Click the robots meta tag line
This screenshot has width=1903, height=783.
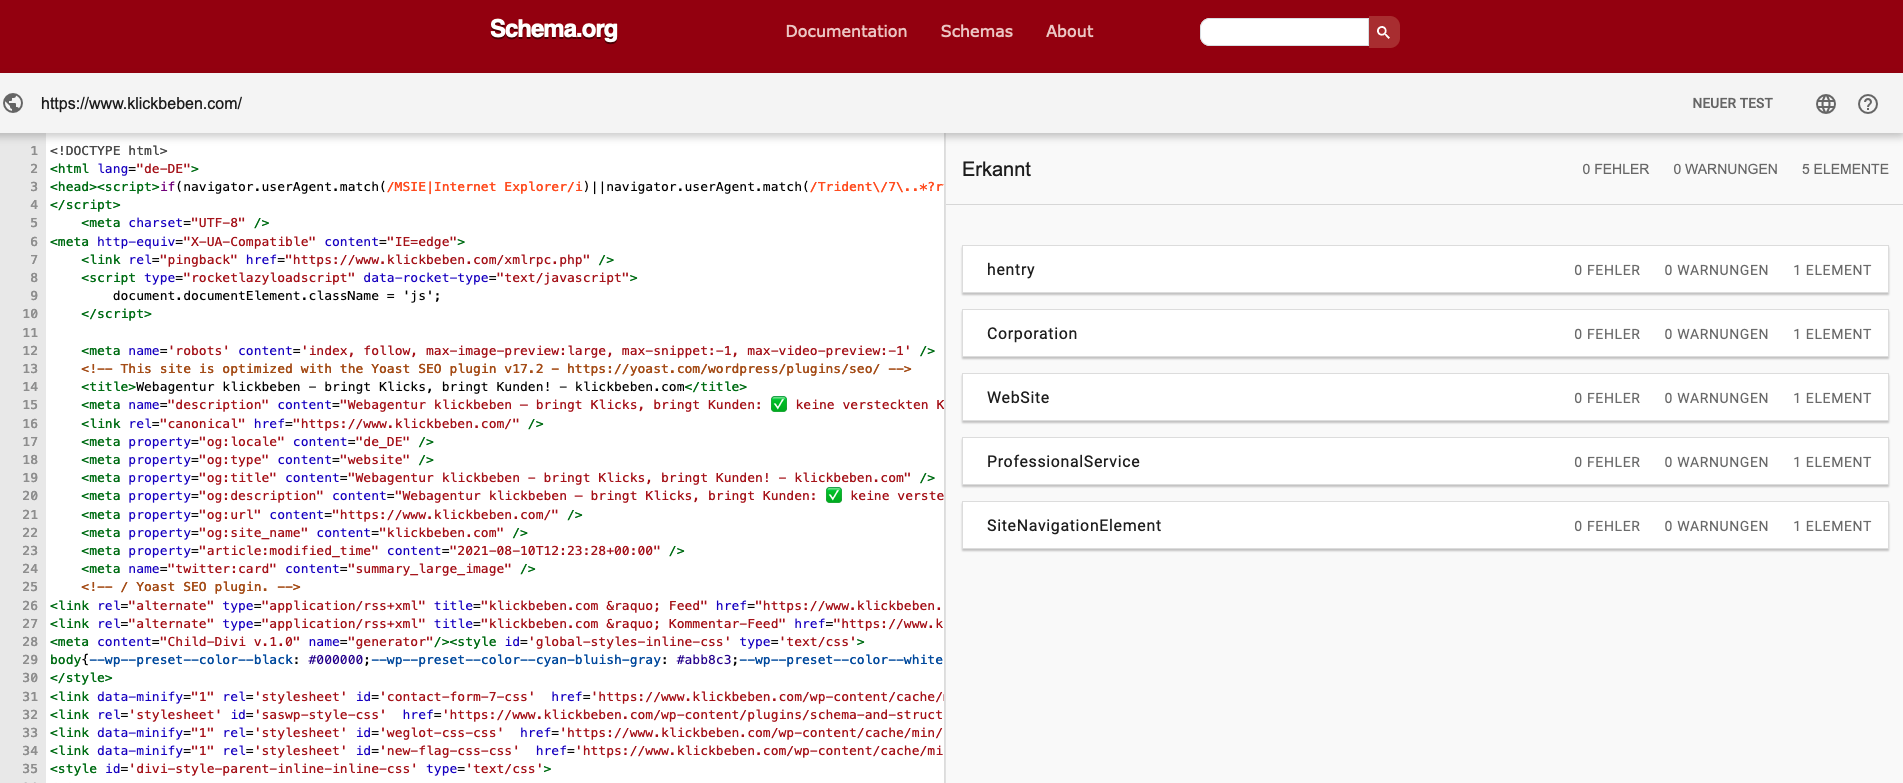[x=508, y=351]
